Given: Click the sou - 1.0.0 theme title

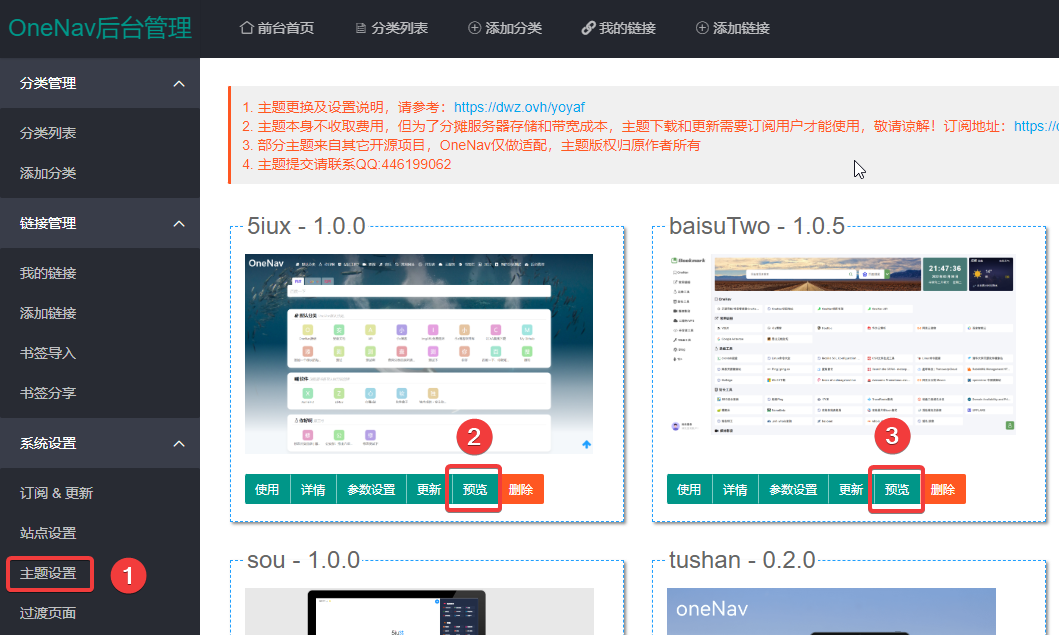Looking at the screenshot, I should (303, 560).
